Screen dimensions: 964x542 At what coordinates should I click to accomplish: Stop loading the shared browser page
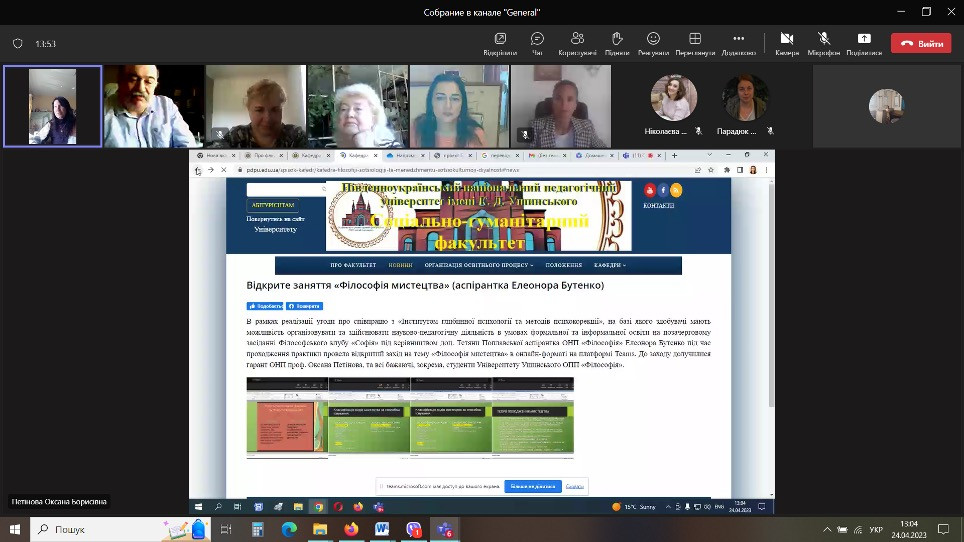[223, 170]
